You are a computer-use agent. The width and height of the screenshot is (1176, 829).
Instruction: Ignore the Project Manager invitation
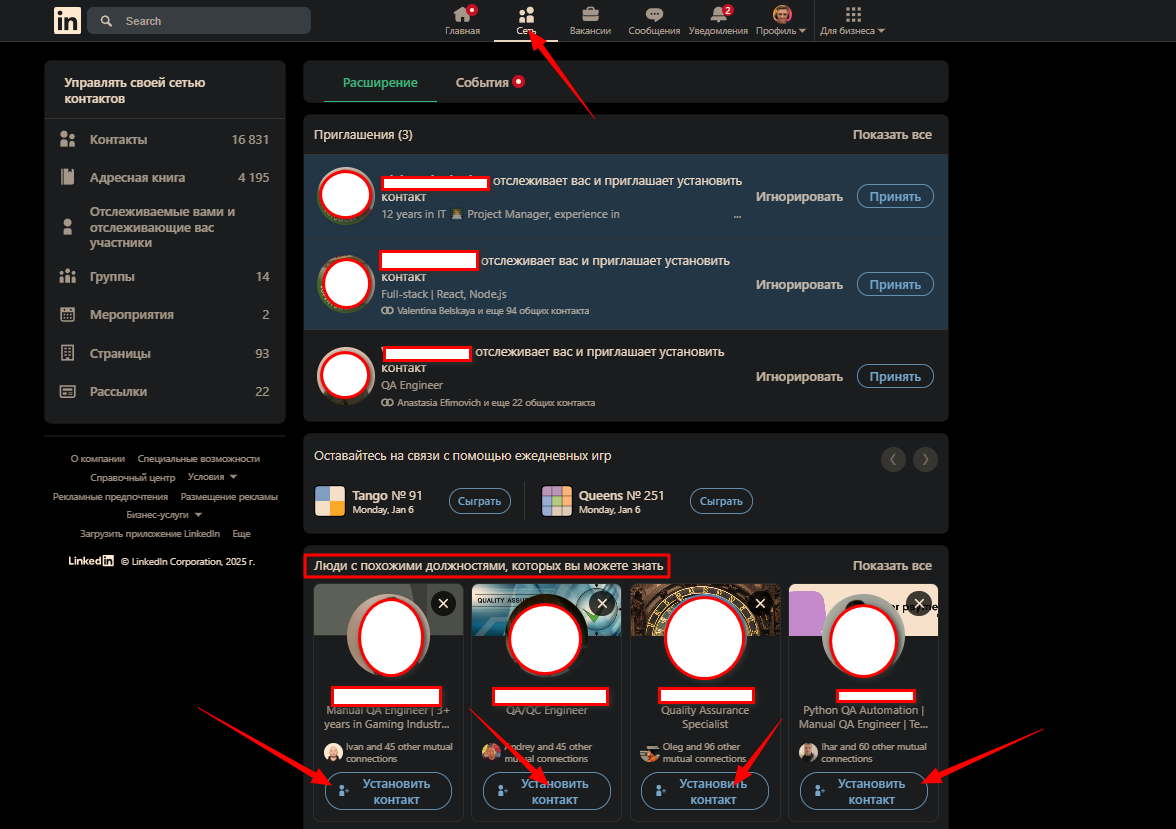799,197
